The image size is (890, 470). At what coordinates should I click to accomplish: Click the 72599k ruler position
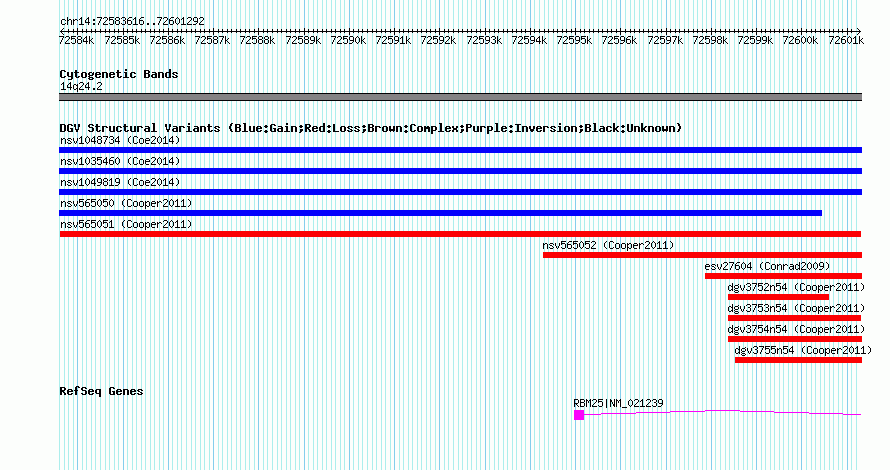[x=755, y=40]
